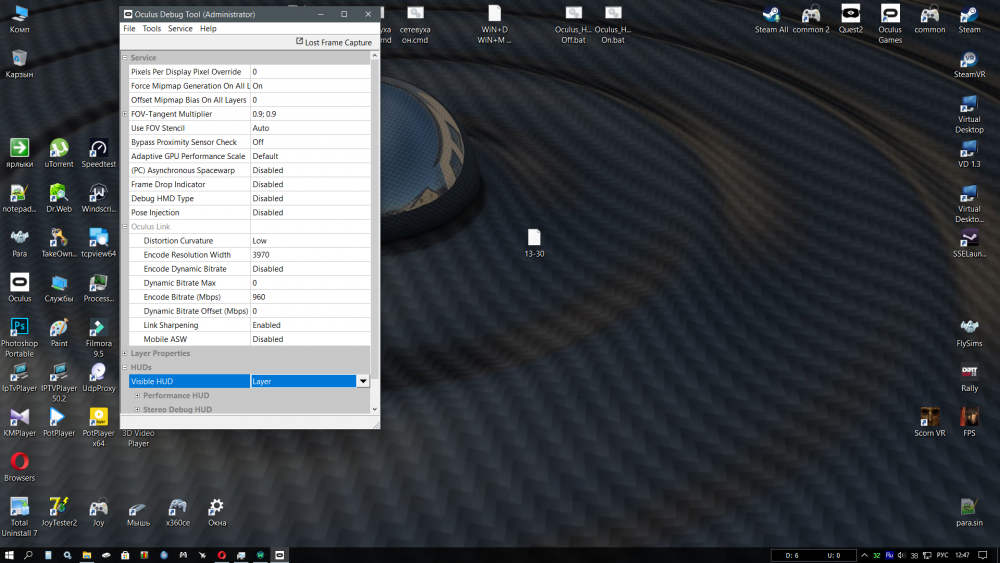Click the Lost Frame Capture button
The width and height of the screenshot is (1000, 563).
pyautogui.click(x=334, y=43)
